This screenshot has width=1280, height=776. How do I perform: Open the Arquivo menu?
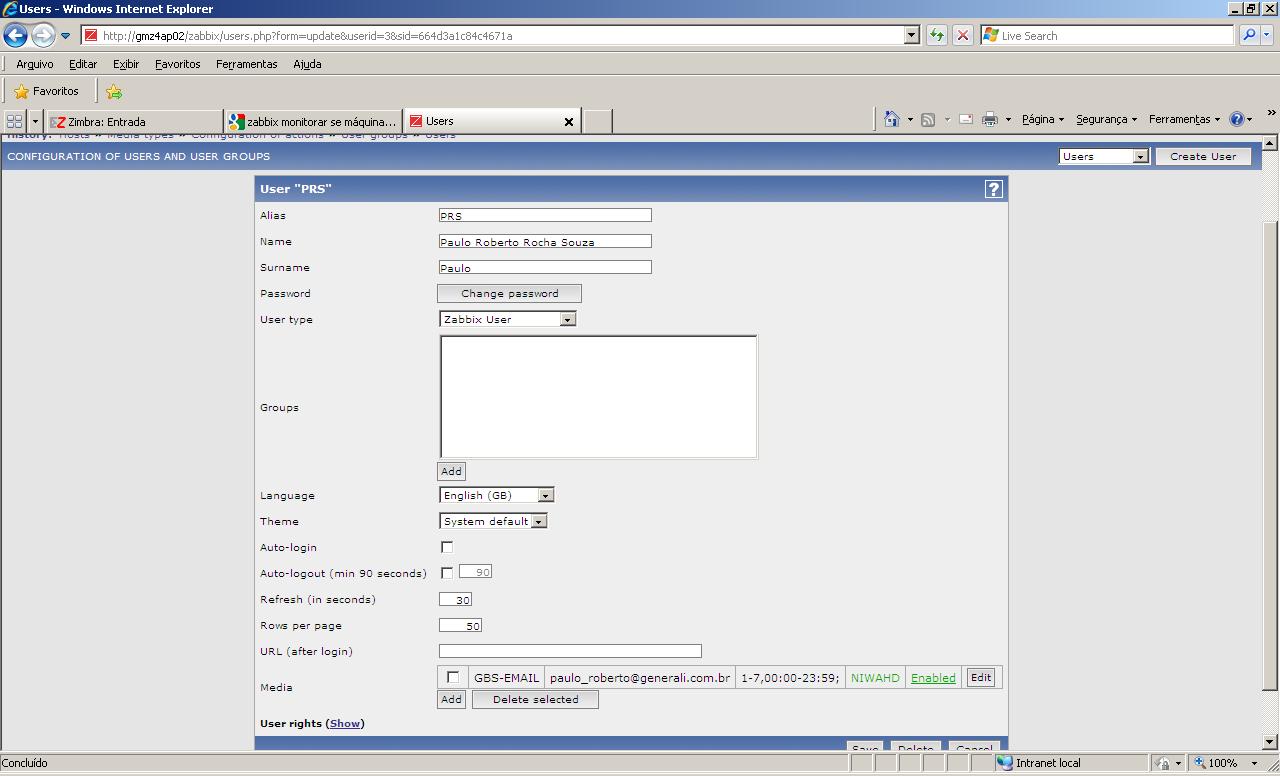pyautogui.click(x=35, y=64)
